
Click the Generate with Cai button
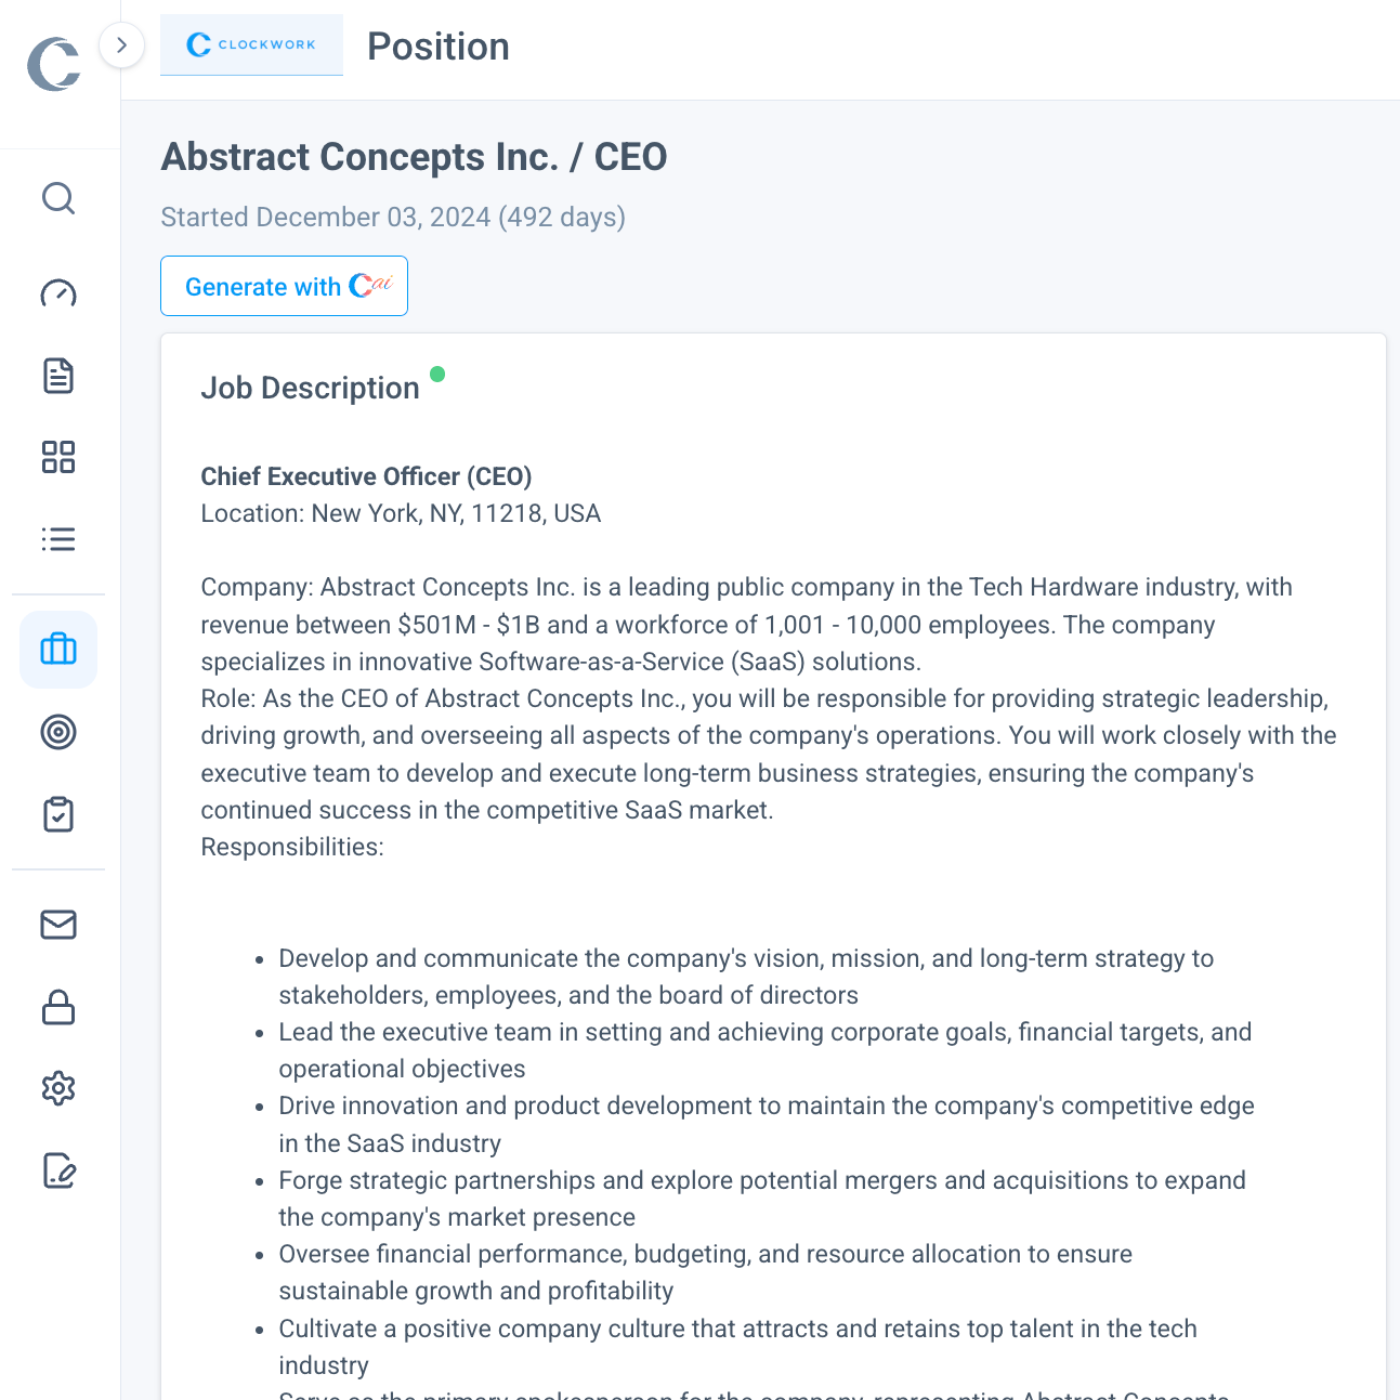tap(284, 286)
